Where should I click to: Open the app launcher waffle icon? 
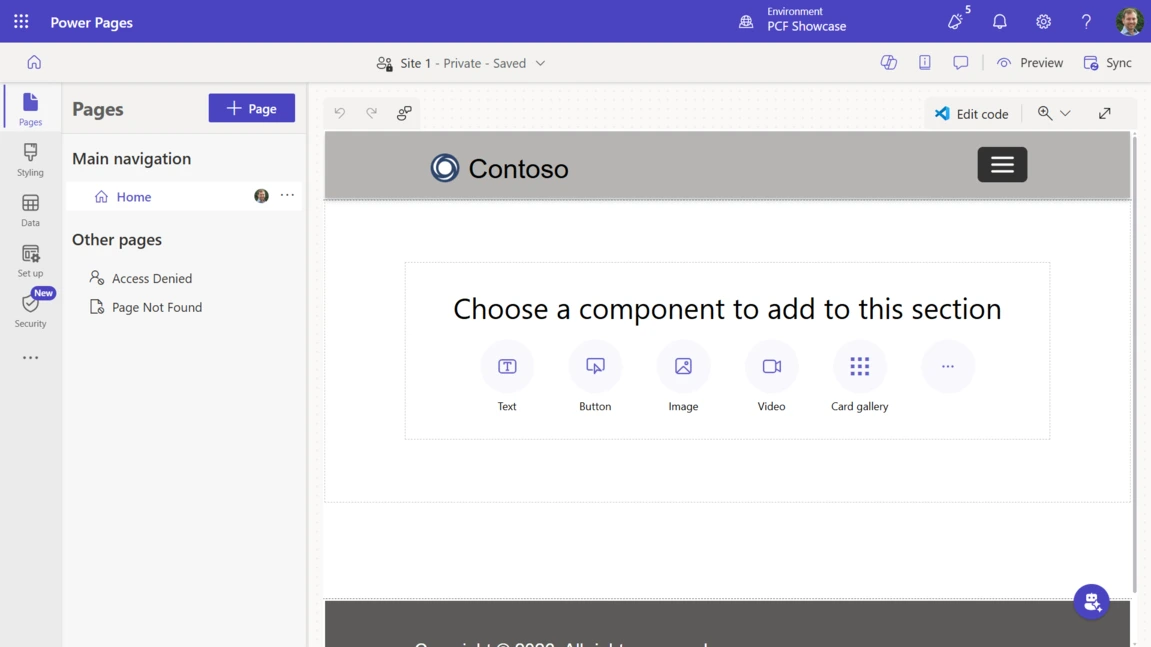(21, 22)
